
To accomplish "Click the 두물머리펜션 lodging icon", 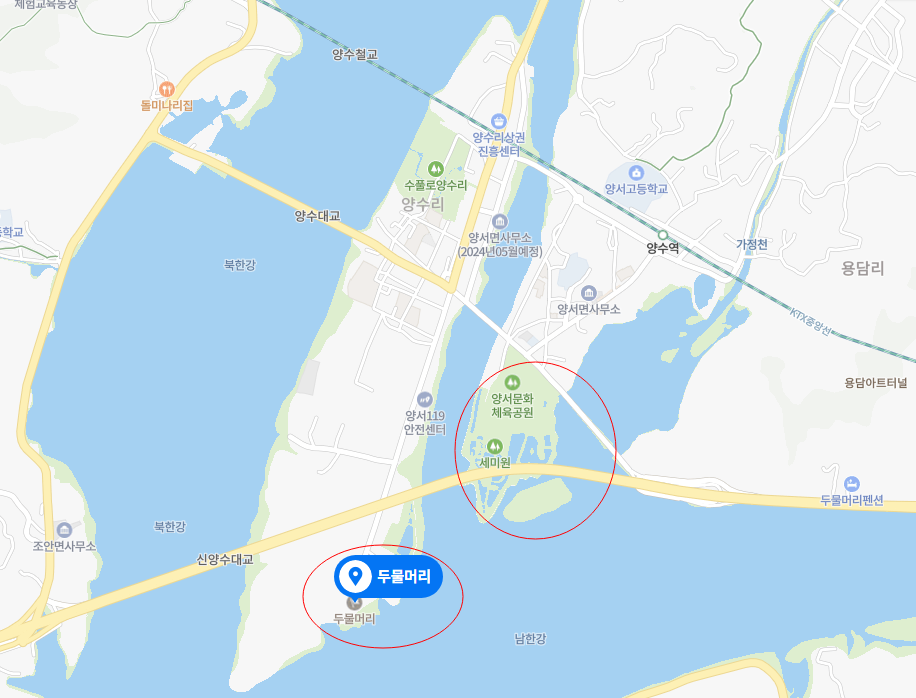I will pos(852,484).
